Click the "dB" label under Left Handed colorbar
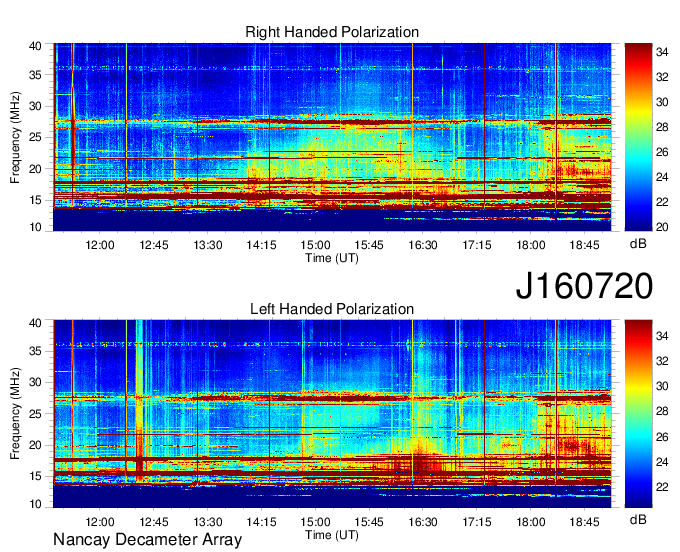The image size is (680, 552). coord(638,519)
